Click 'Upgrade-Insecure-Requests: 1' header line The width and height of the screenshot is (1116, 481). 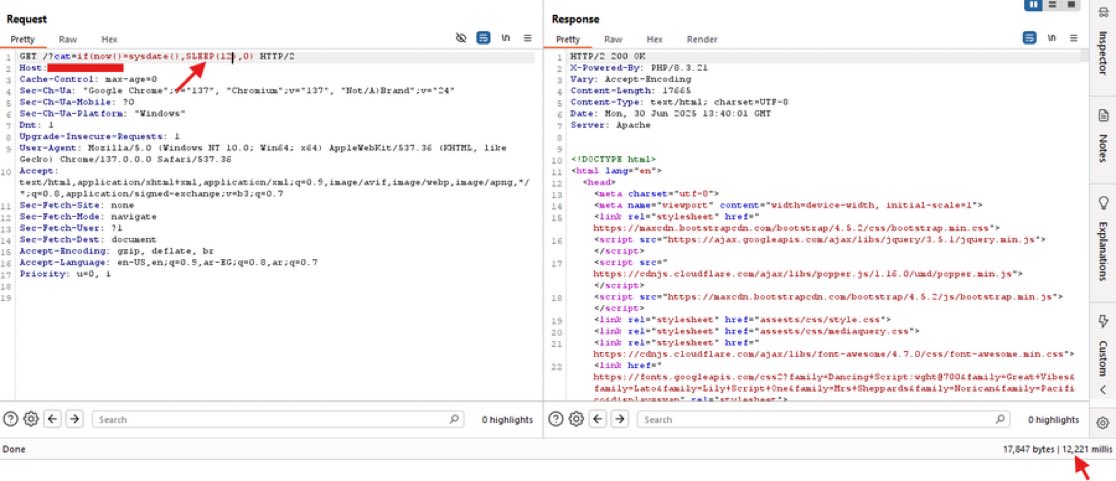(x=100, y=136)
